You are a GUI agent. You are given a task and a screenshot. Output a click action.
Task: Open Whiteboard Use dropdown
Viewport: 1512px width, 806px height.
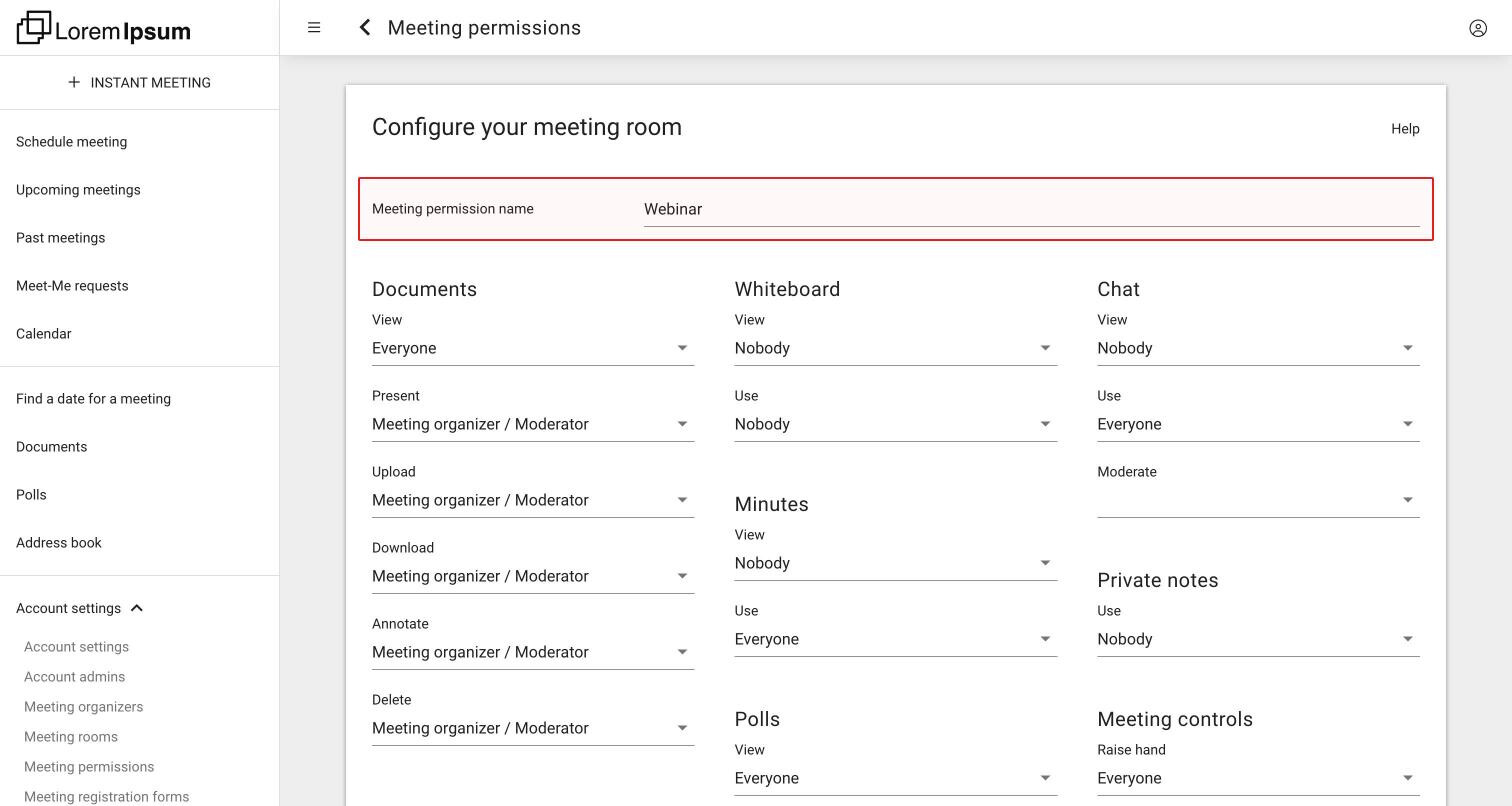(x=896, y=424)
